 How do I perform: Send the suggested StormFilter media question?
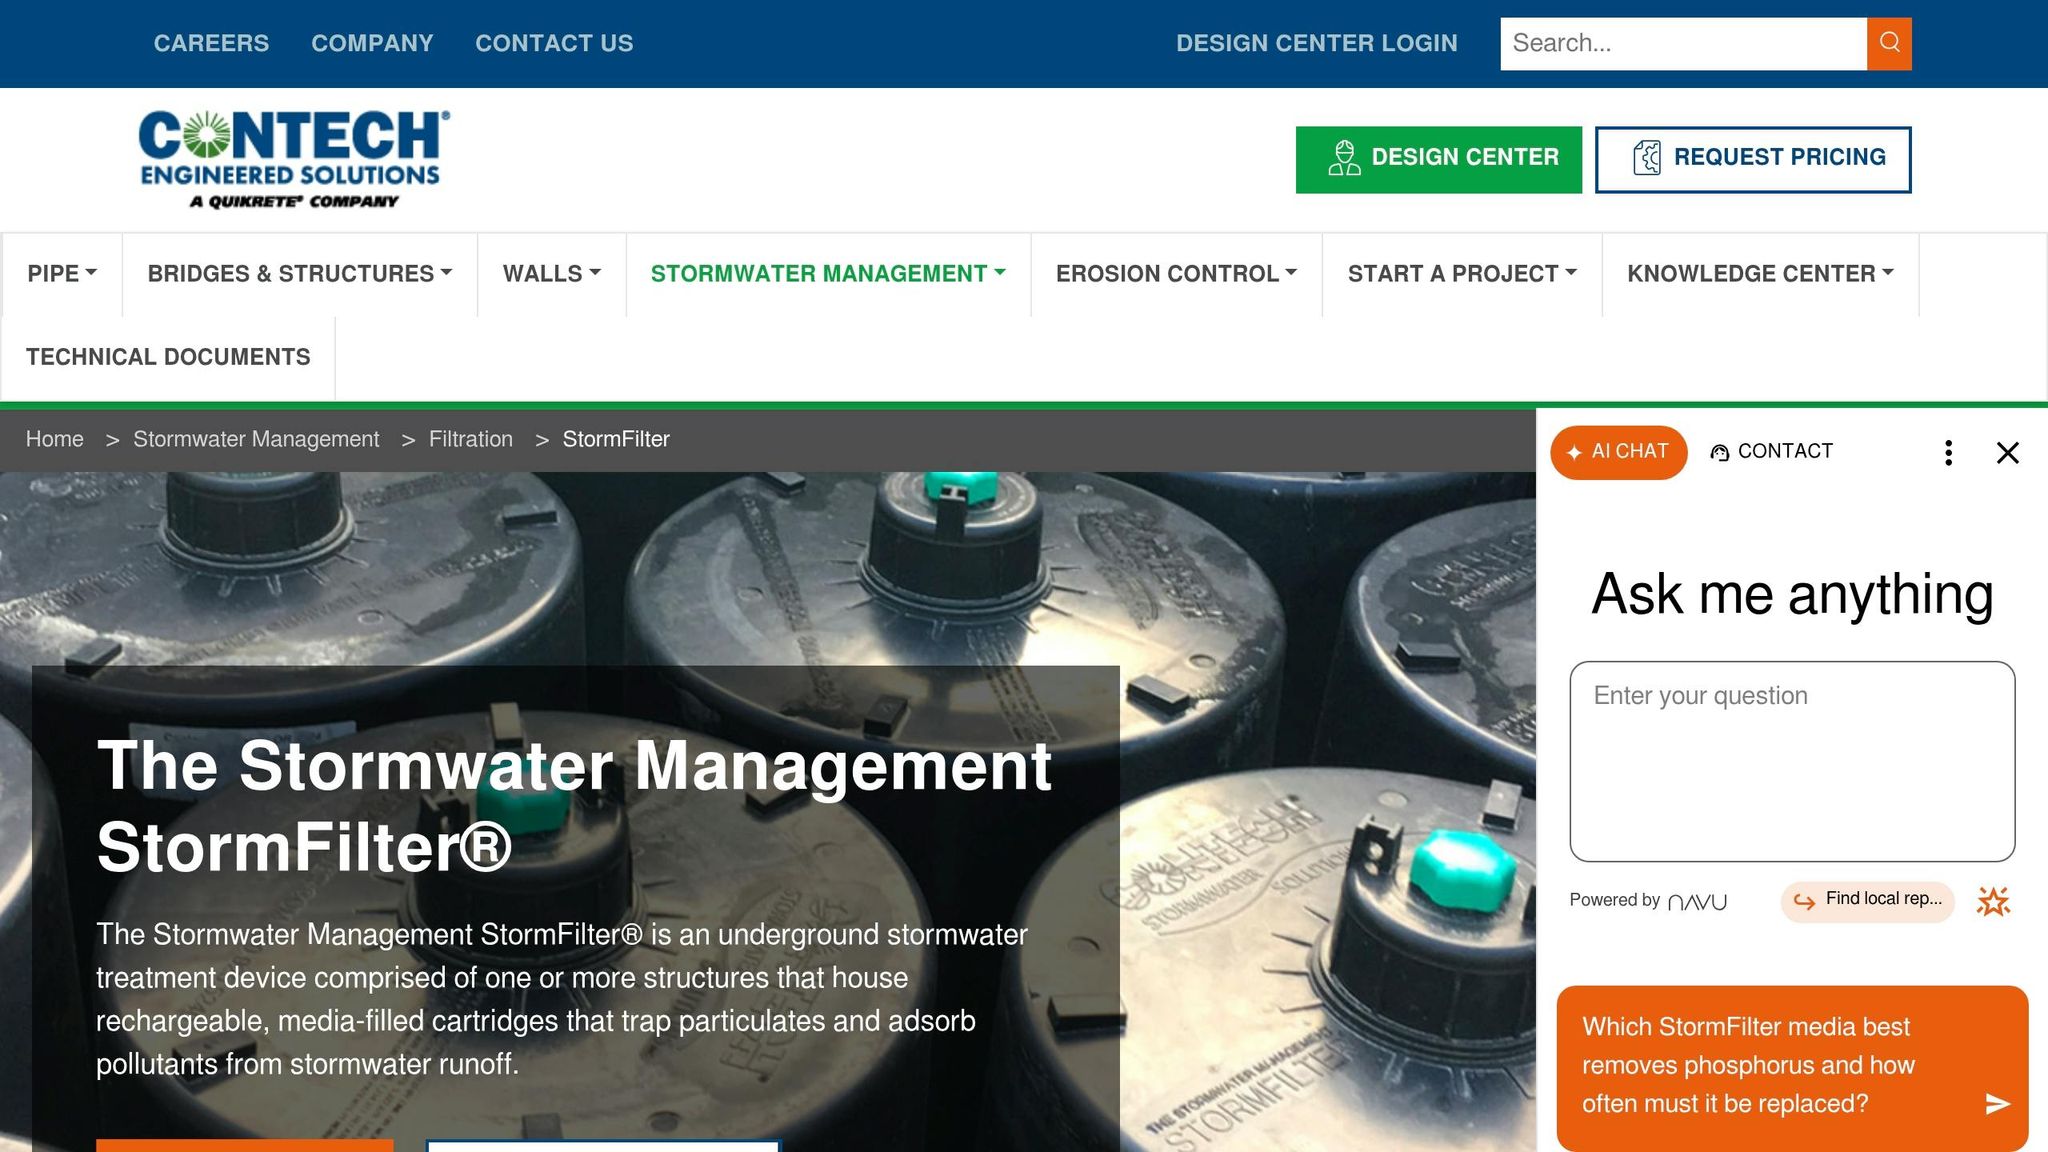pos(1997,1103)
